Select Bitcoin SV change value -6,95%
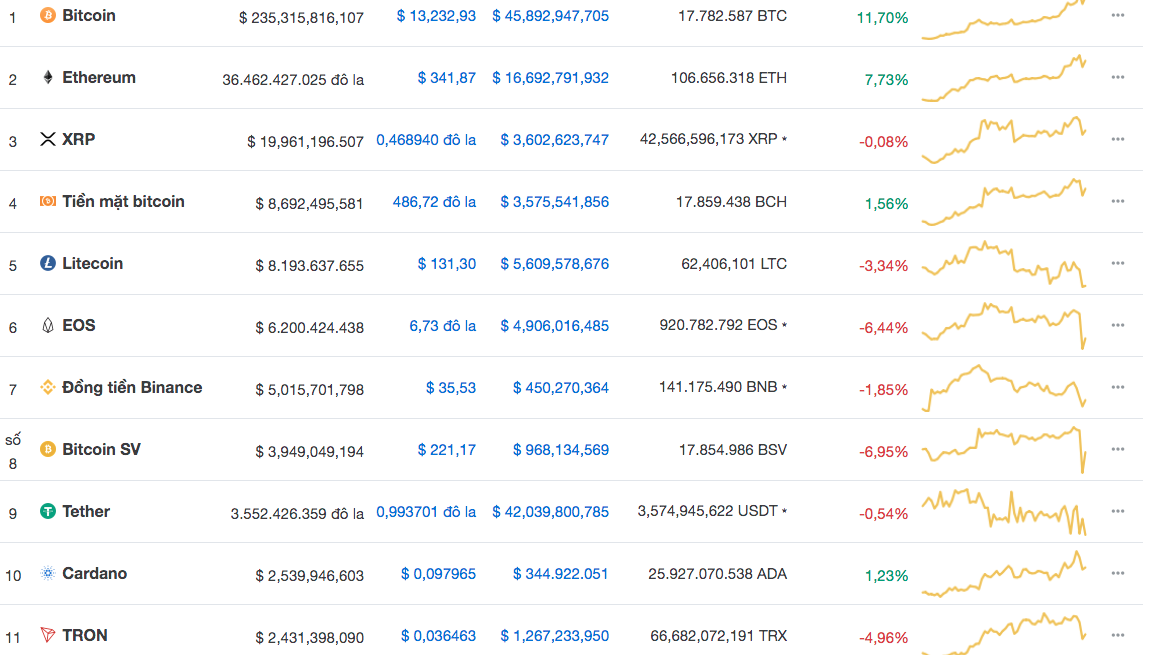This screenshot has height=655, width=1151. [x=883, y=452]
